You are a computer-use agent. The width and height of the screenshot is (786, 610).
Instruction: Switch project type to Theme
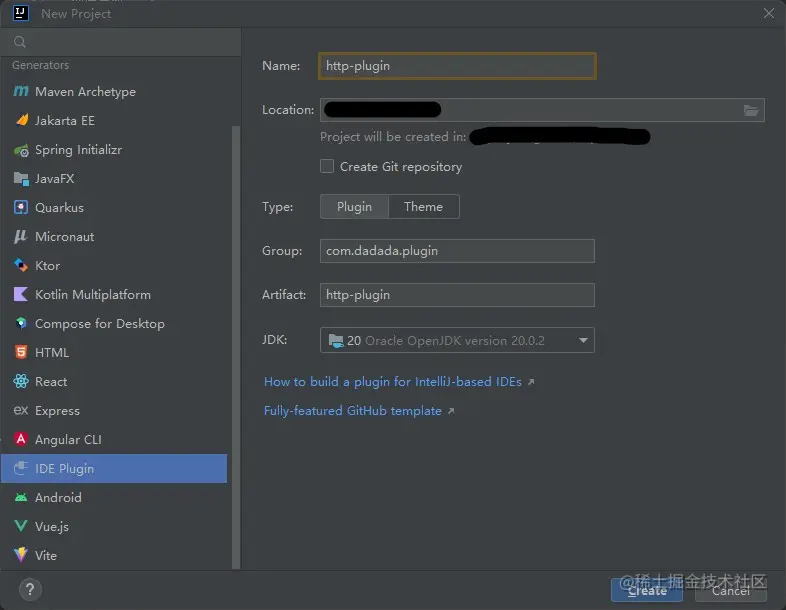click(x=424, y=207)
